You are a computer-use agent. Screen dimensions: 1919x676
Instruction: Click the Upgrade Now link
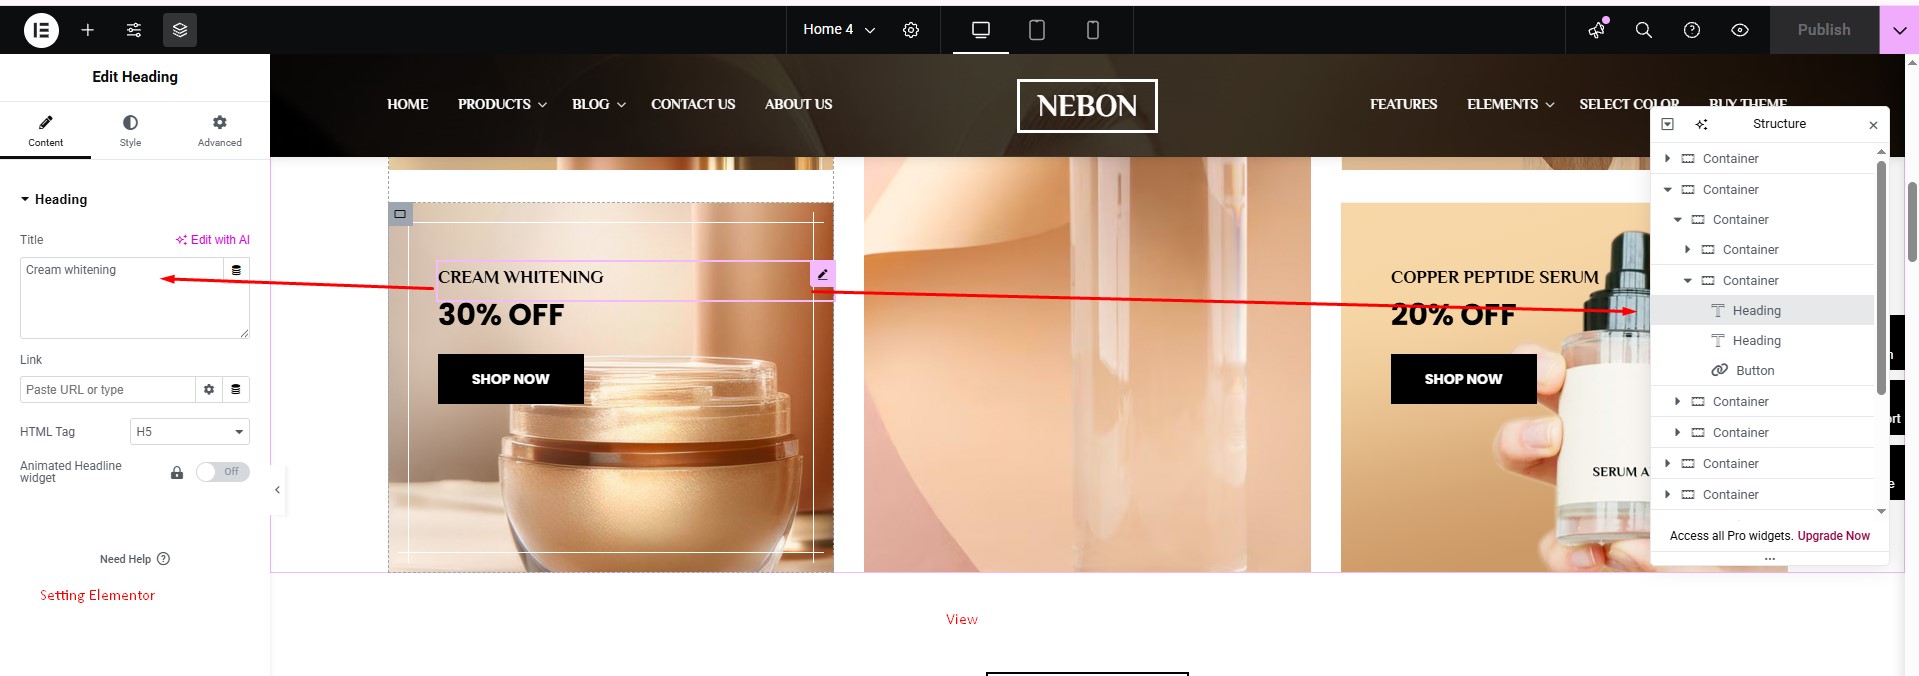click(x=1833, y=536)
